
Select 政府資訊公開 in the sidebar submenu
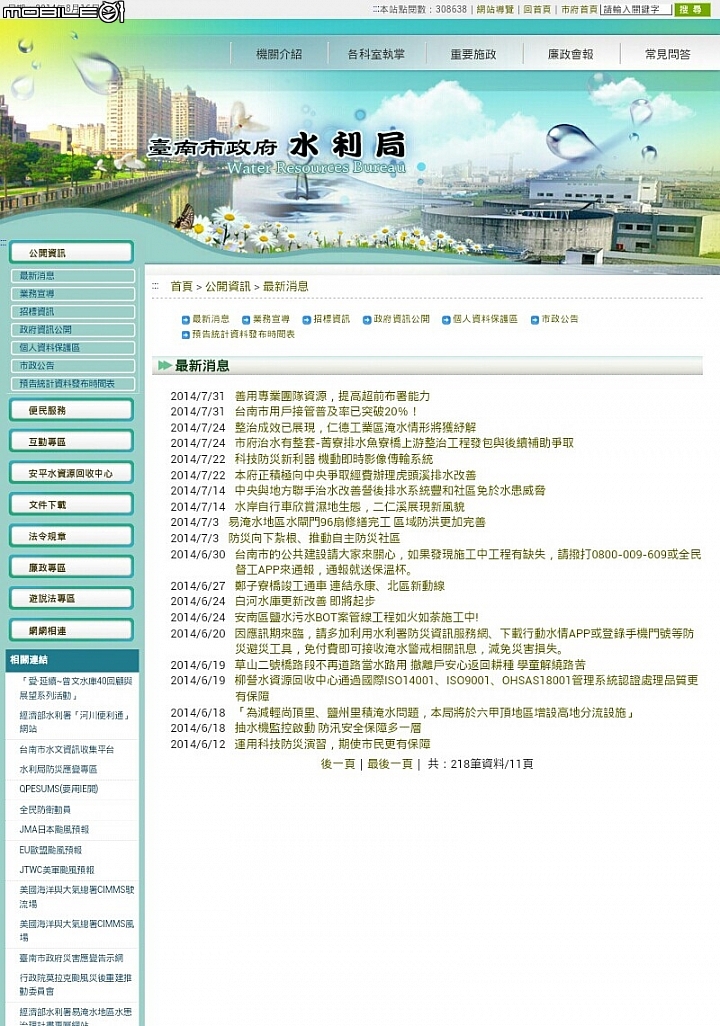point(73,330)
